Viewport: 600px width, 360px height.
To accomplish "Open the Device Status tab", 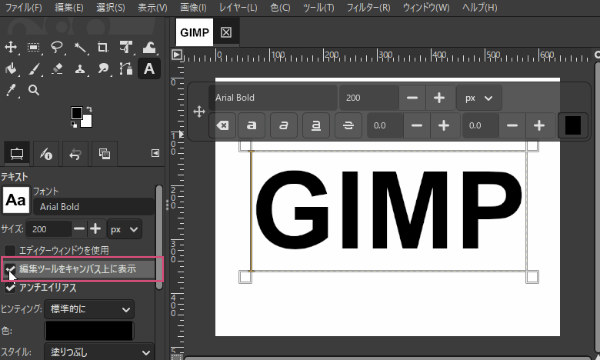I will coord(46,154).
